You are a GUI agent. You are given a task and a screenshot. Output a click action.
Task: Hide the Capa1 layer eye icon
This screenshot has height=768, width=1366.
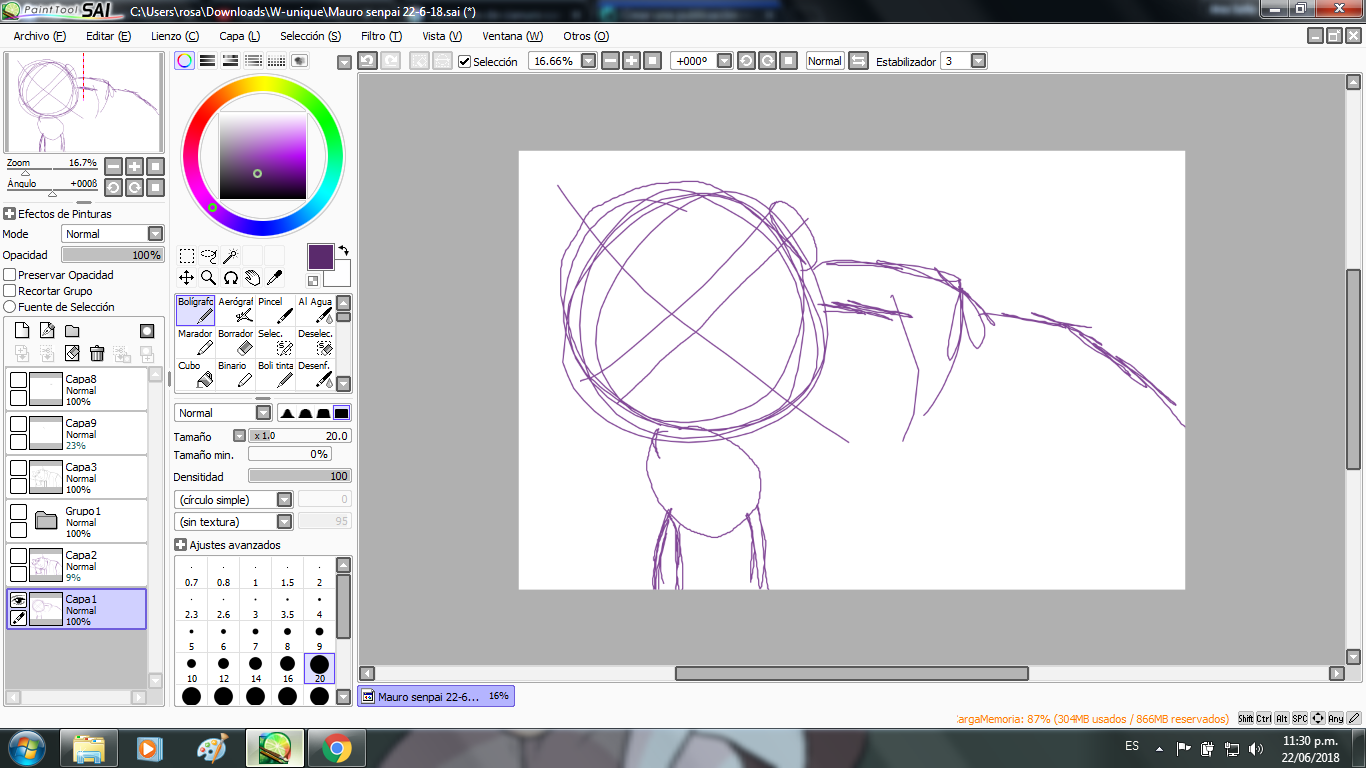(18, 600)
